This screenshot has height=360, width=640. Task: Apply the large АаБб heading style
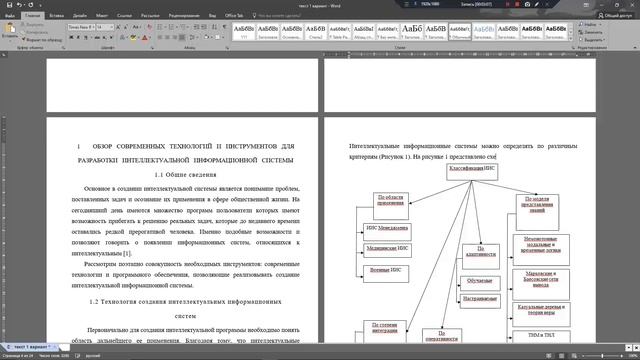[x=412, y=31]
